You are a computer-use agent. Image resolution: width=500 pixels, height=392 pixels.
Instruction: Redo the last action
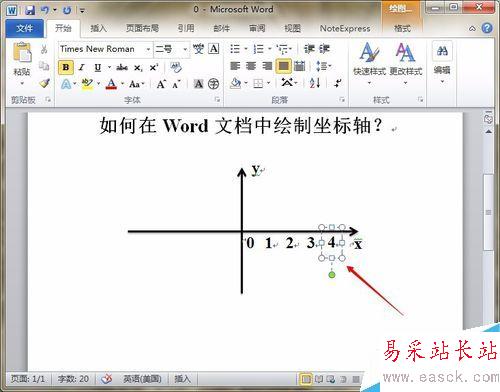[67, 10]
